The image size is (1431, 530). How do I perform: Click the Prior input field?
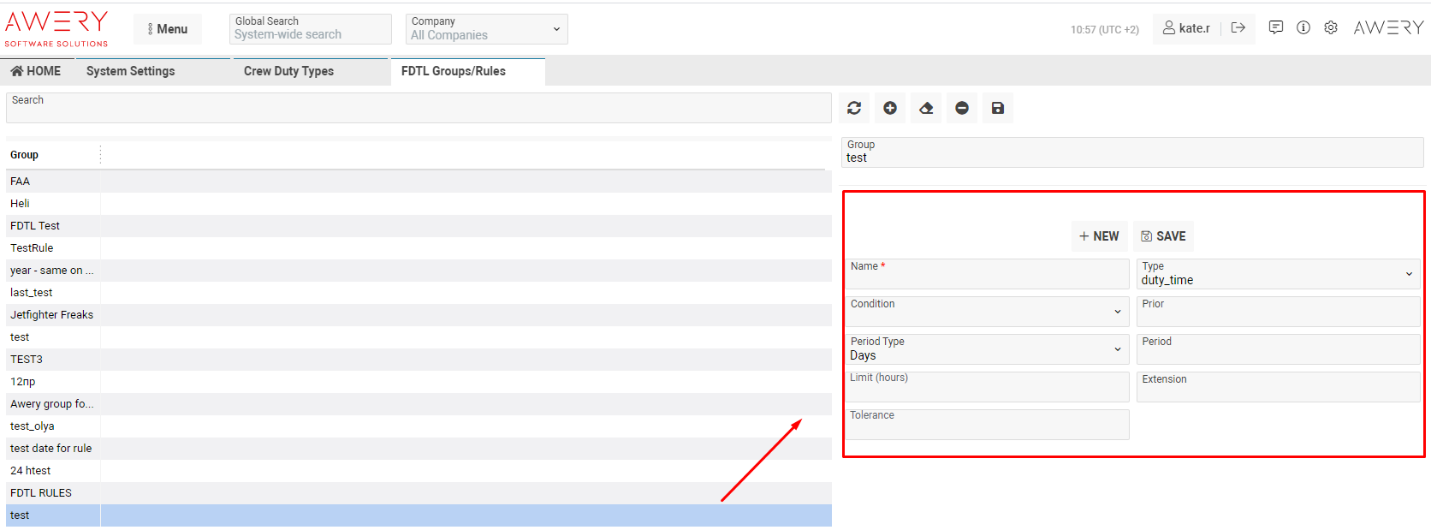pos(1278,311)
